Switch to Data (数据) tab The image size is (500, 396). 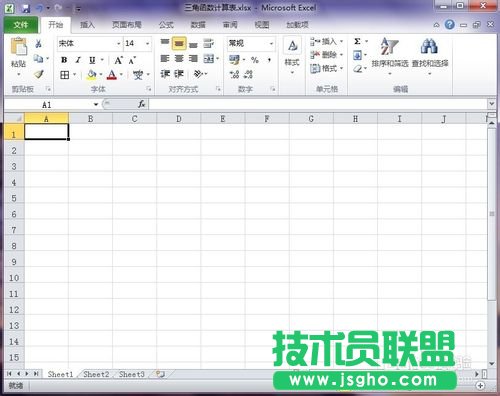click(x=198, y=25)
